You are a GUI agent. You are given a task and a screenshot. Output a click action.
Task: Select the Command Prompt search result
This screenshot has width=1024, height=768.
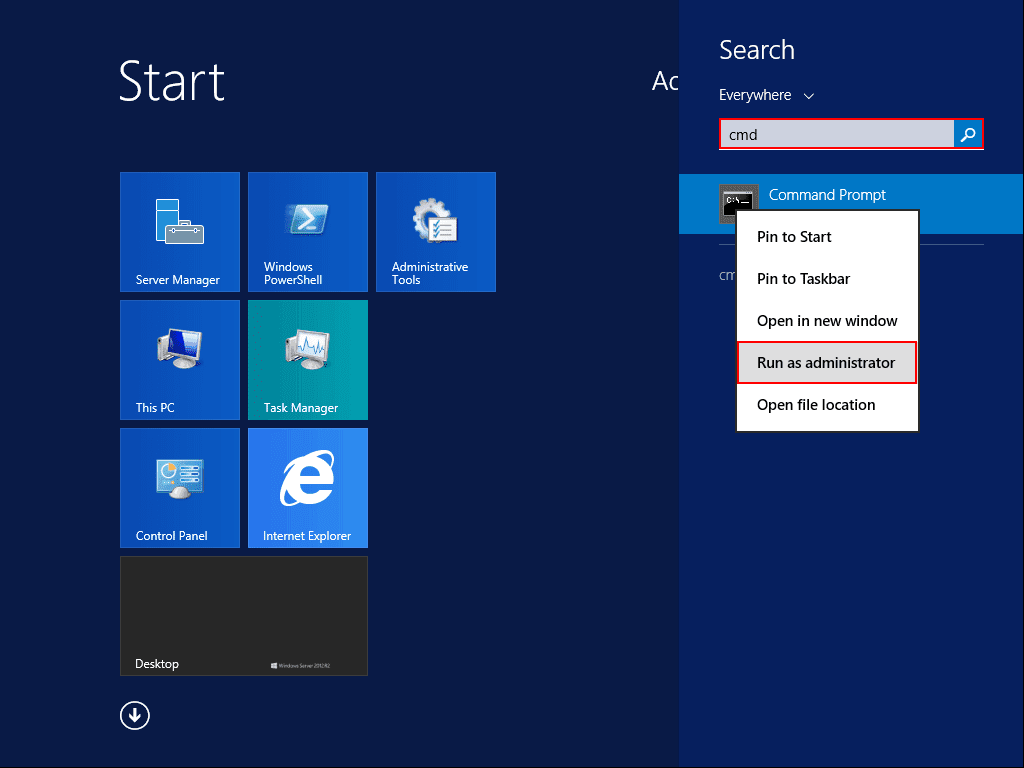click(x=851, y=203)
